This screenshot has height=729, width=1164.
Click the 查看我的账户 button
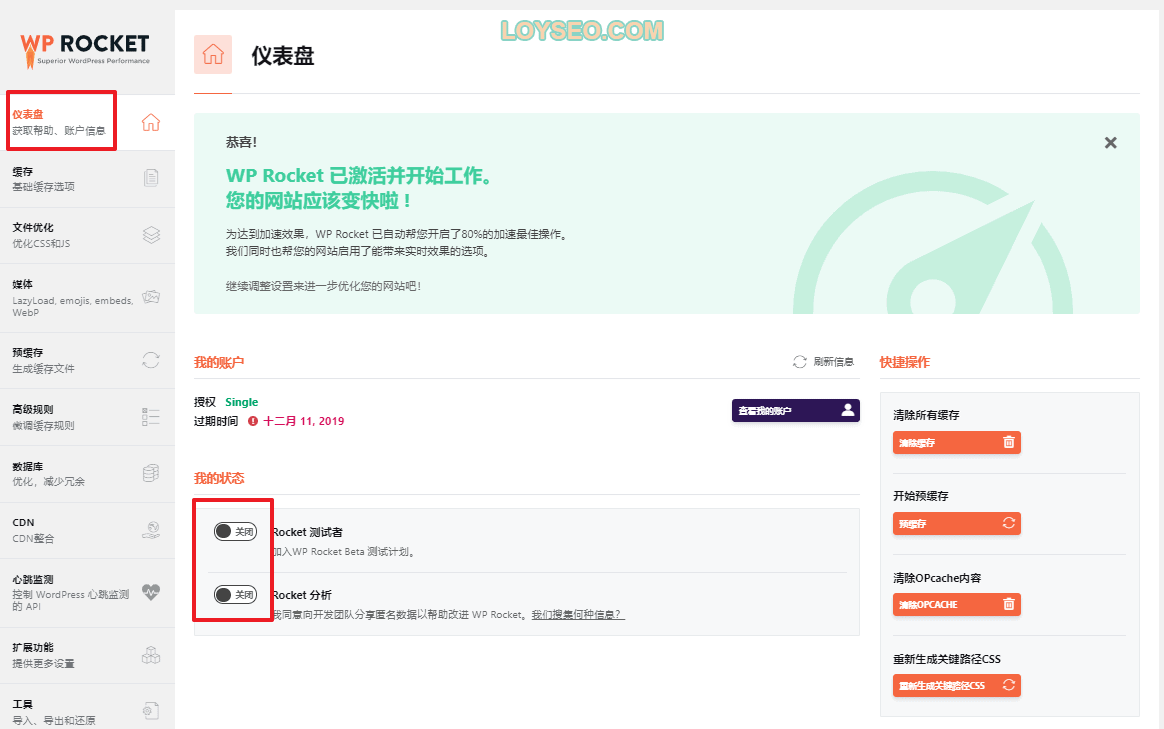[796, 411]
